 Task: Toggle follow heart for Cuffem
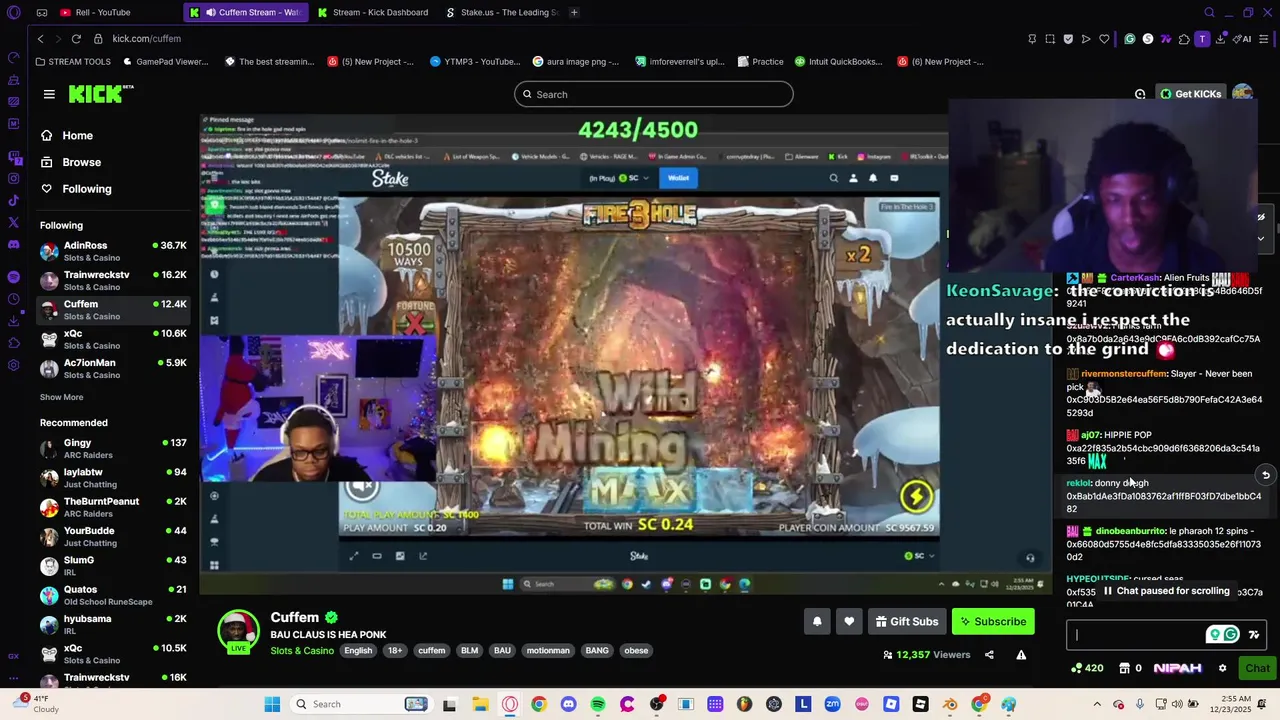pos(849,621)
